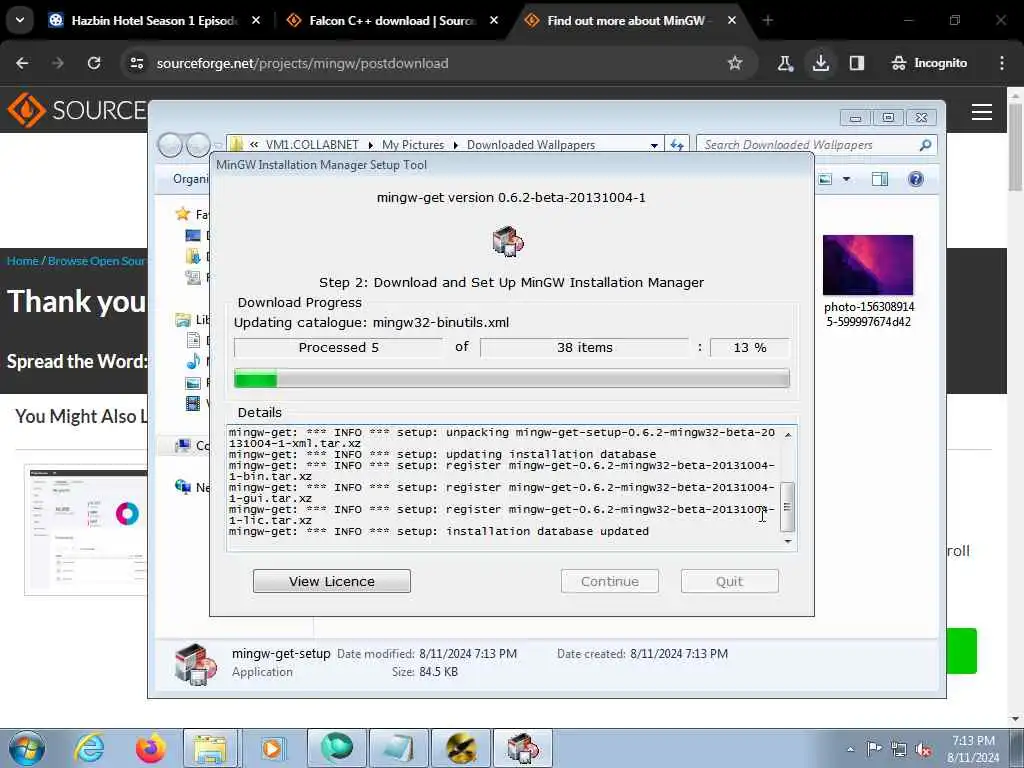
Task: Click Quit in MinGW setup tool
Action: (729, 581)
